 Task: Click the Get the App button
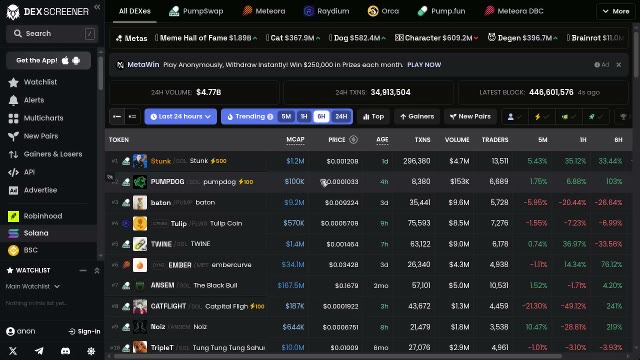[49, 60]
